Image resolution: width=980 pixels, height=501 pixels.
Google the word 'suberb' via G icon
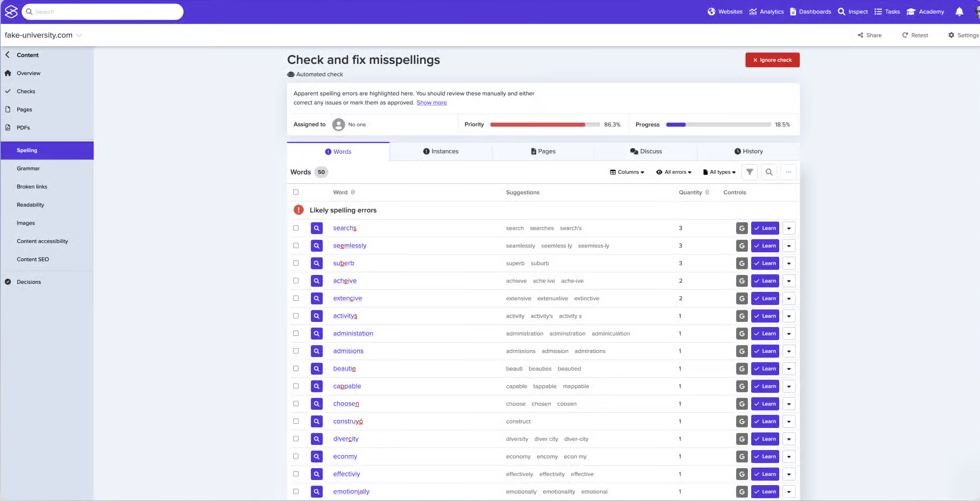[742, 263]
